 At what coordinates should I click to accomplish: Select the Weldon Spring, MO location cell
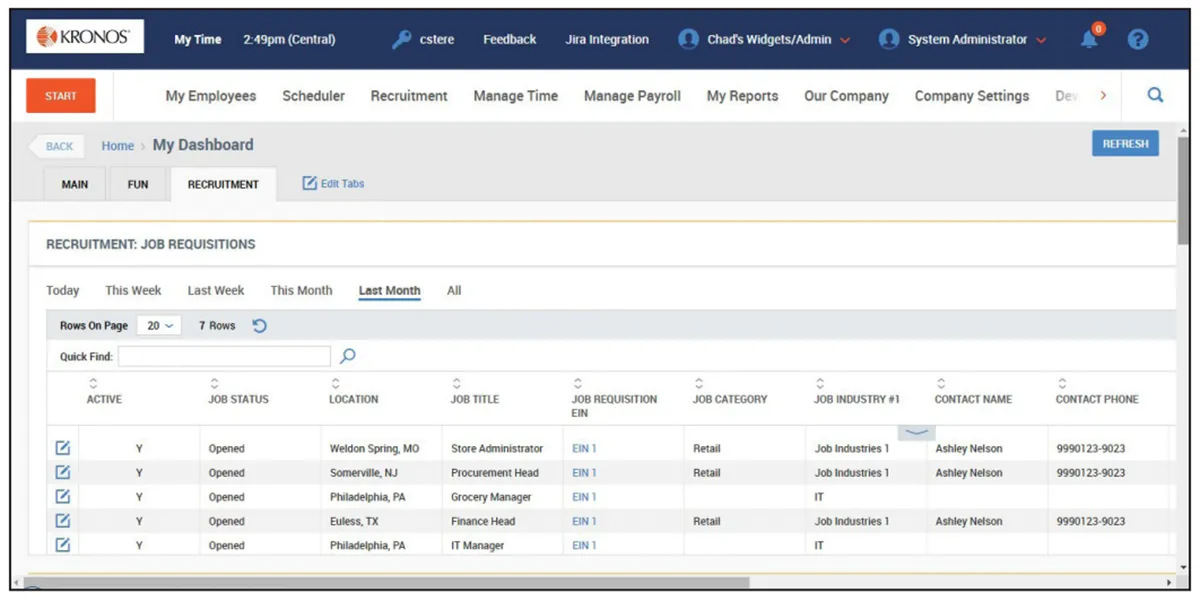374,449
